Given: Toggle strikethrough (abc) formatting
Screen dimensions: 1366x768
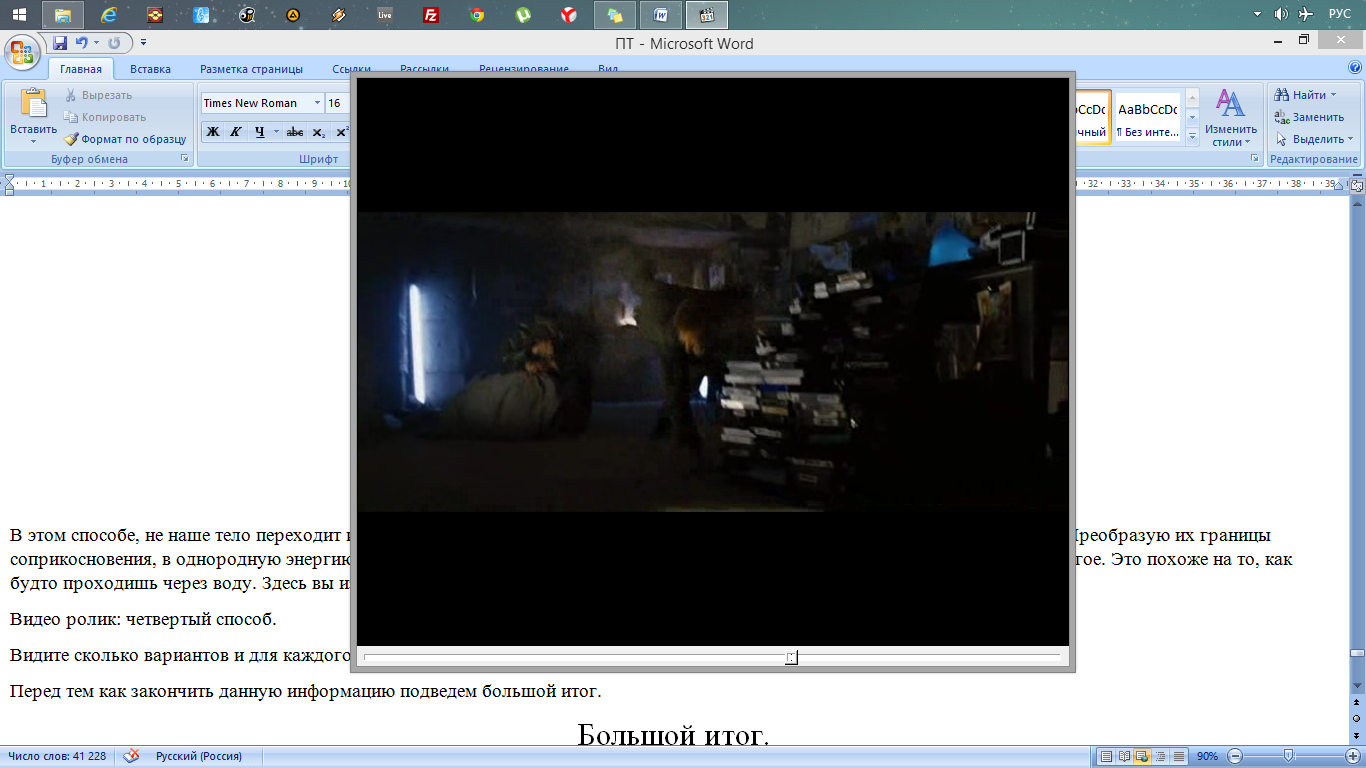Looking at the screenshot, I should click(x=294, y=132).
